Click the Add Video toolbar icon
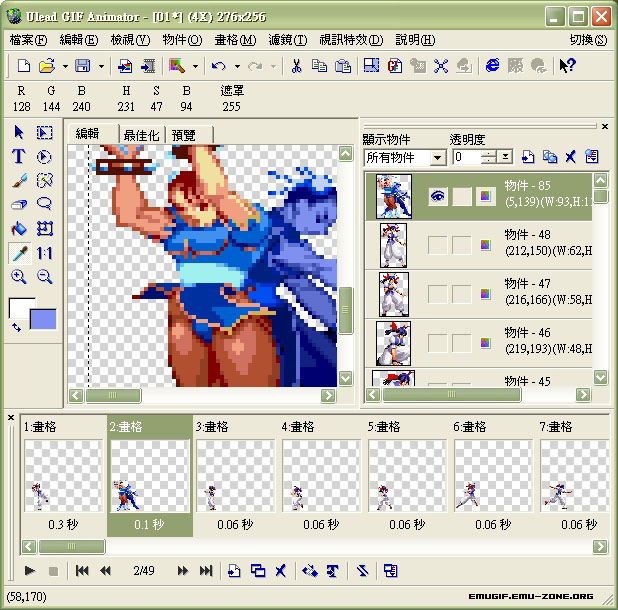618x610 pixels. (x=148, y=66)
